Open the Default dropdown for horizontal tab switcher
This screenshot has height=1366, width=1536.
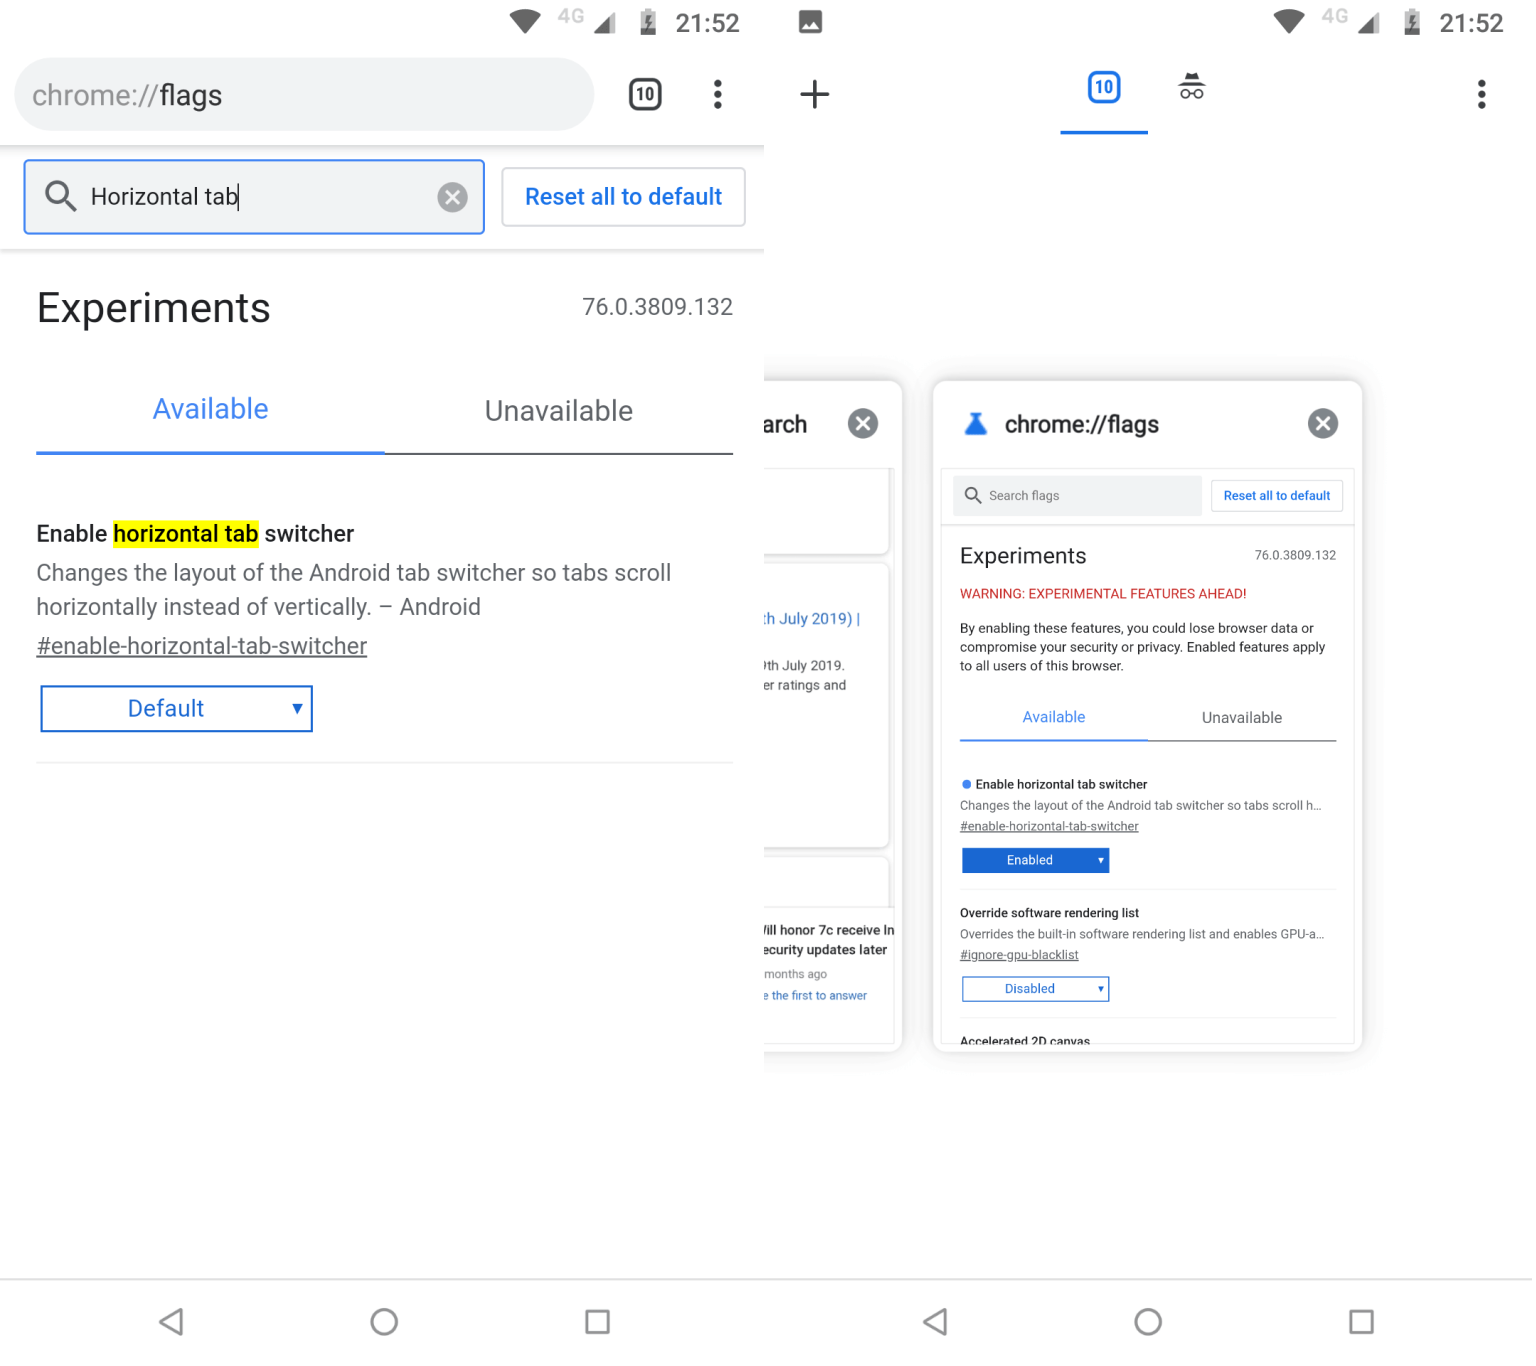click(176, 709)
